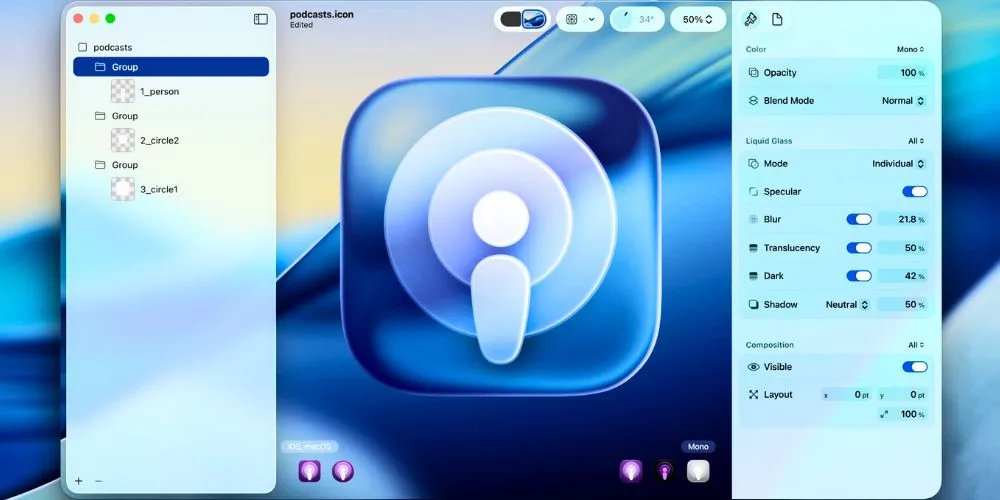Toggle the Translucency switch
The image size is (1000, 500).
tap(859, 247)
